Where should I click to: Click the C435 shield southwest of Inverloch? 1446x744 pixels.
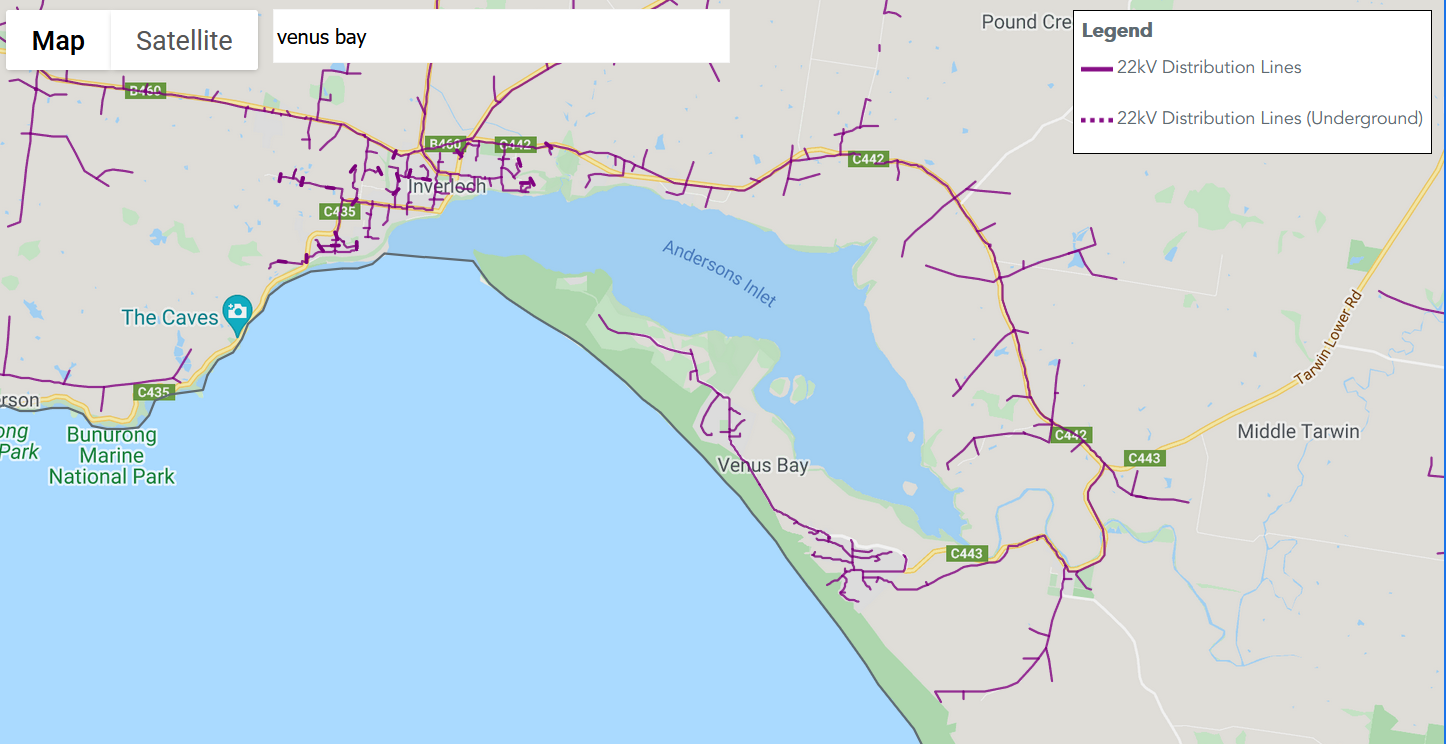[x=340, y=211]
